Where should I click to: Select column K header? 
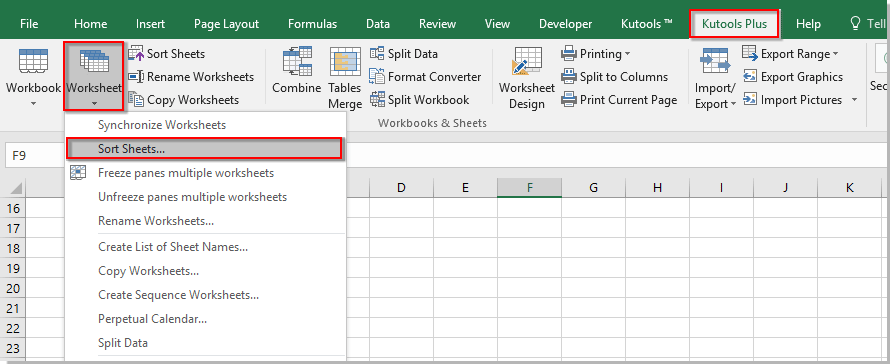click(x=850, y=187)
